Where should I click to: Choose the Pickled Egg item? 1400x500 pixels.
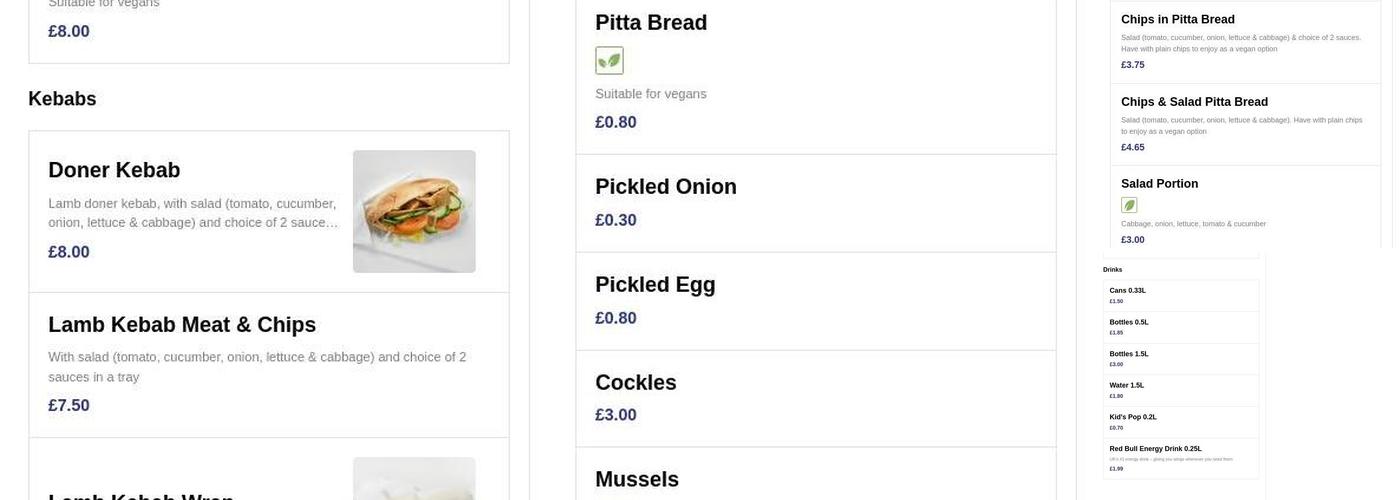pyautogui.click(x=655, y=285)
